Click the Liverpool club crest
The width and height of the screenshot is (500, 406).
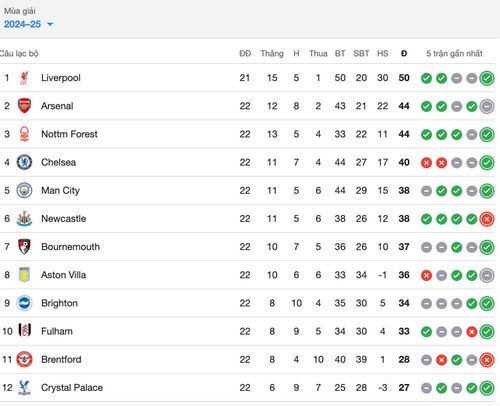[24, 78]
